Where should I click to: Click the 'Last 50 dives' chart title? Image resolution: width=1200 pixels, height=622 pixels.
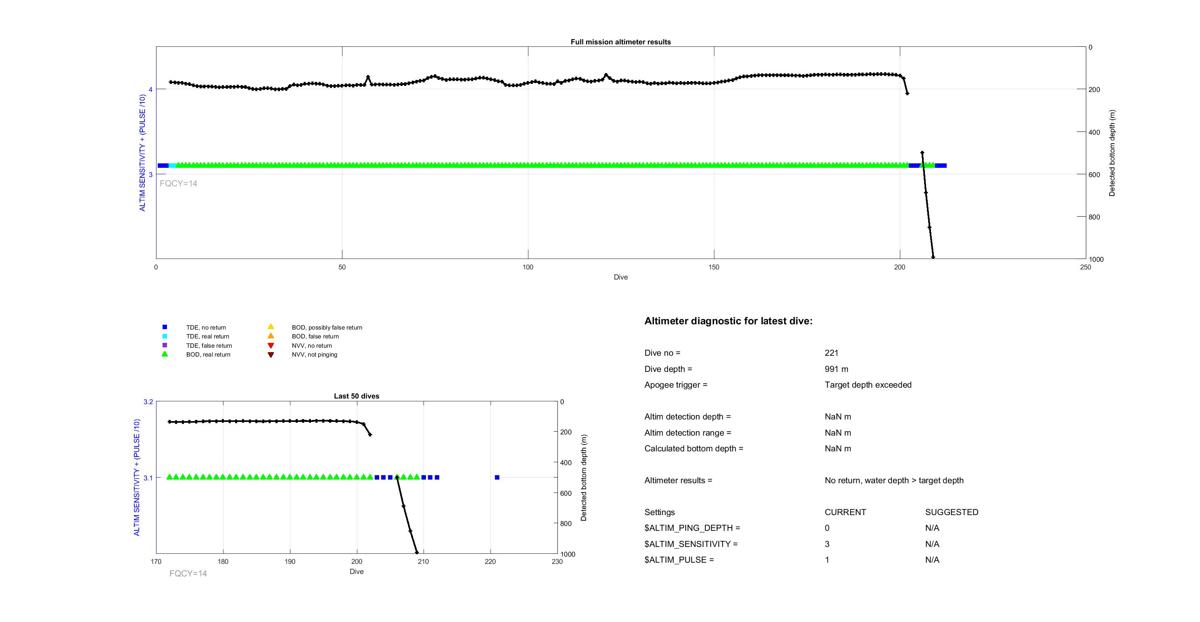point(357,396)
